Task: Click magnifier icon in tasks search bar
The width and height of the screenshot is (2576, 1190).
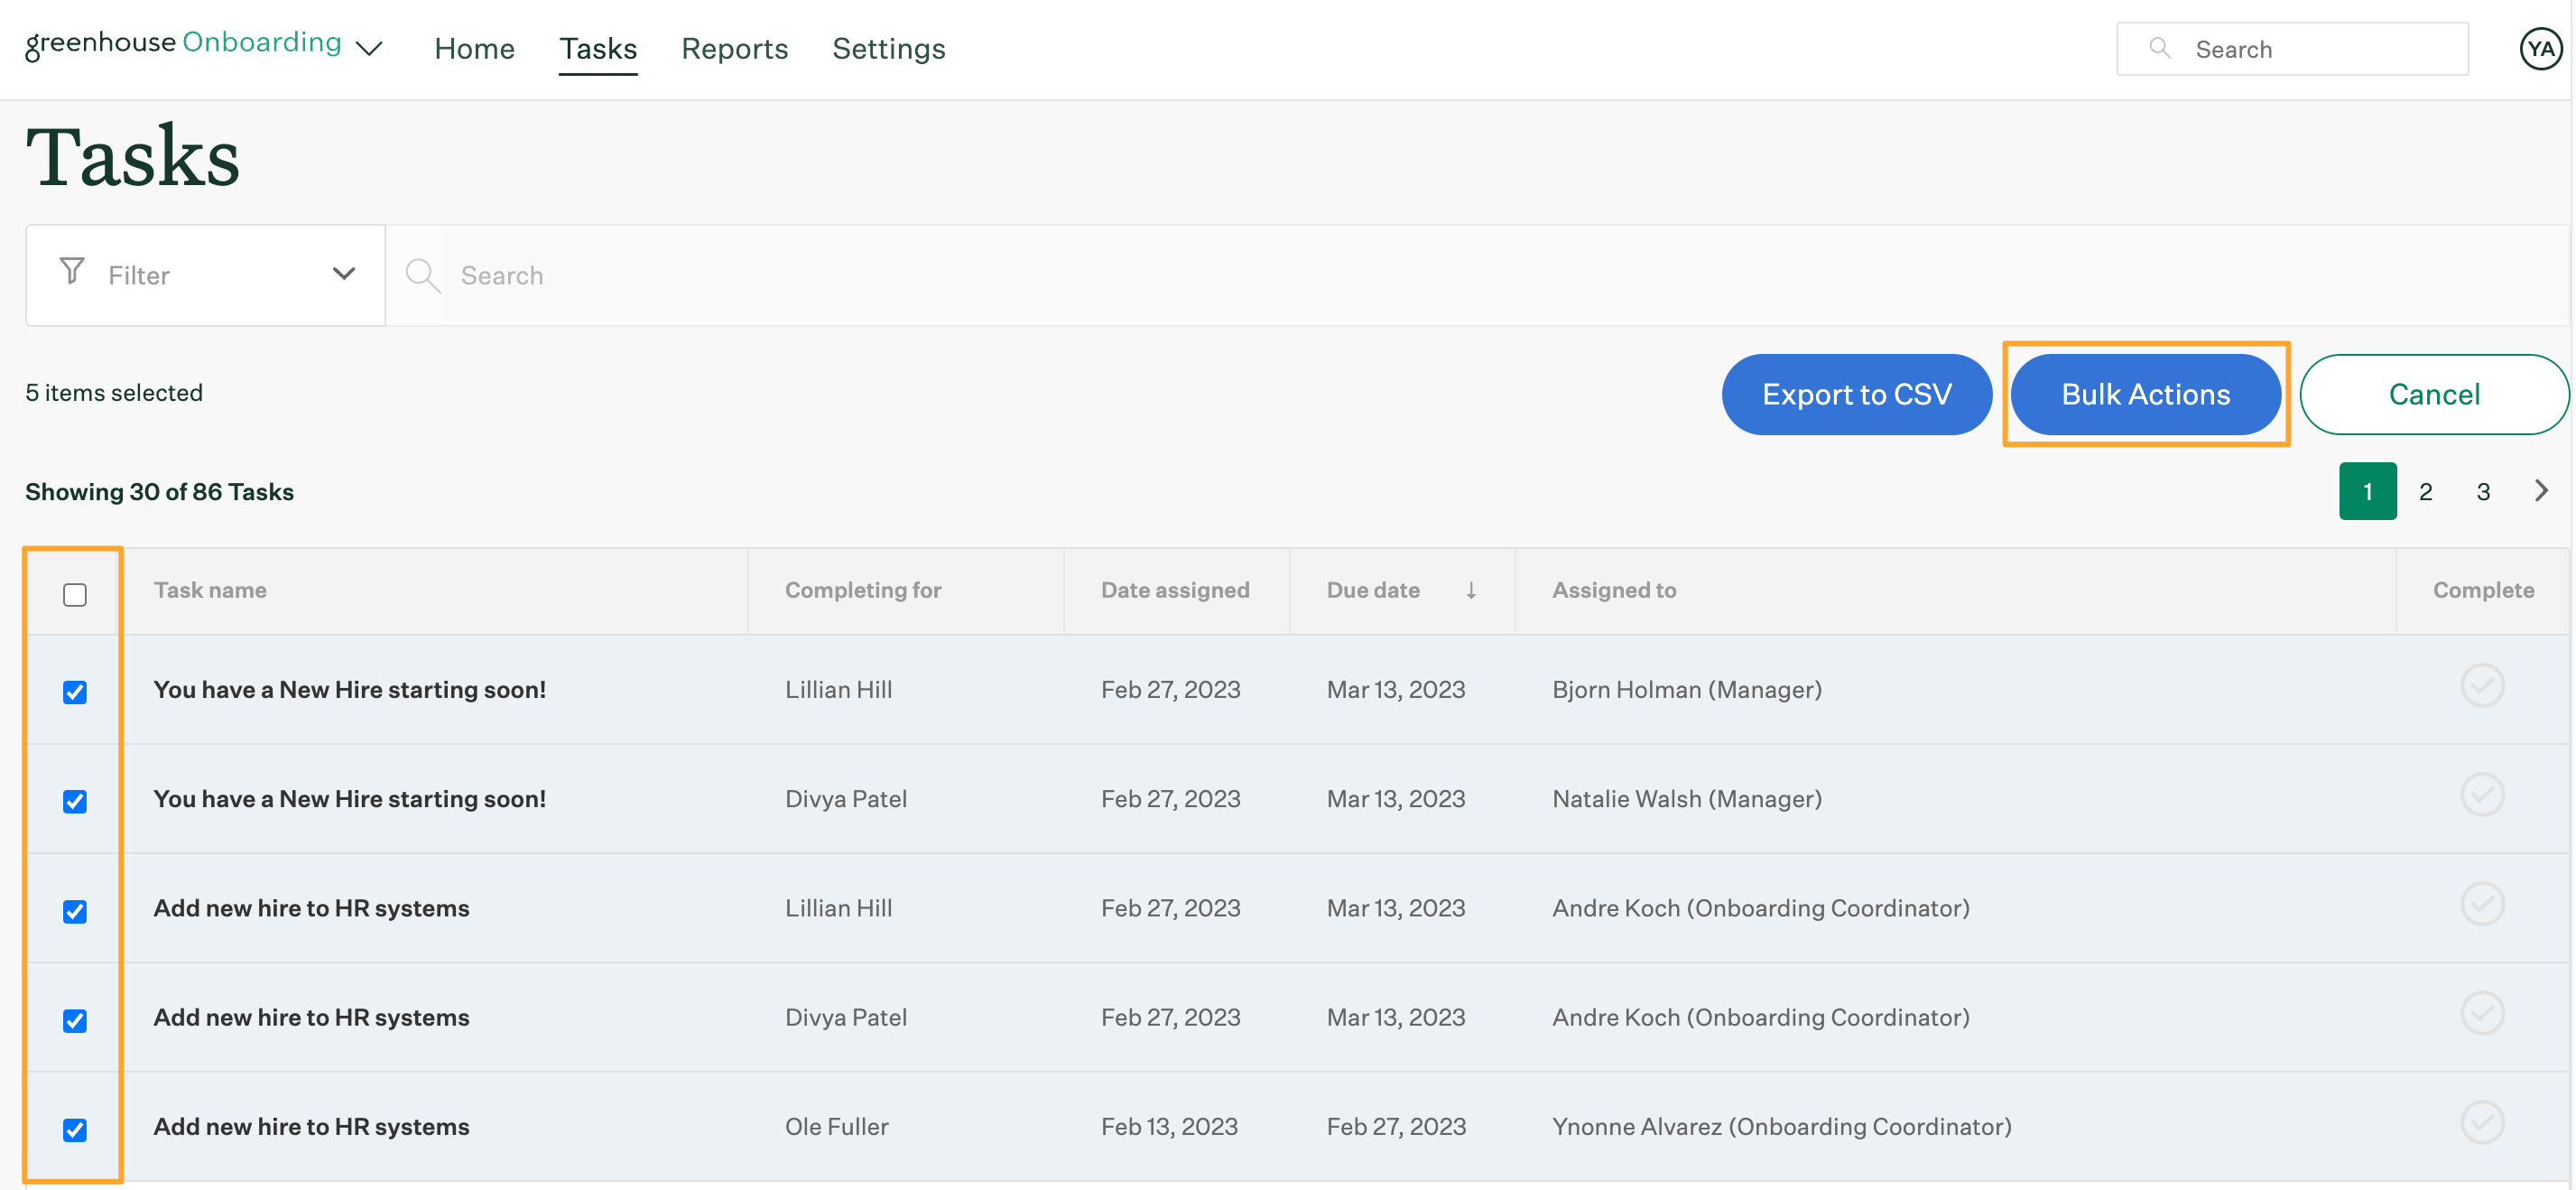Action: click(x=422, y=275)
